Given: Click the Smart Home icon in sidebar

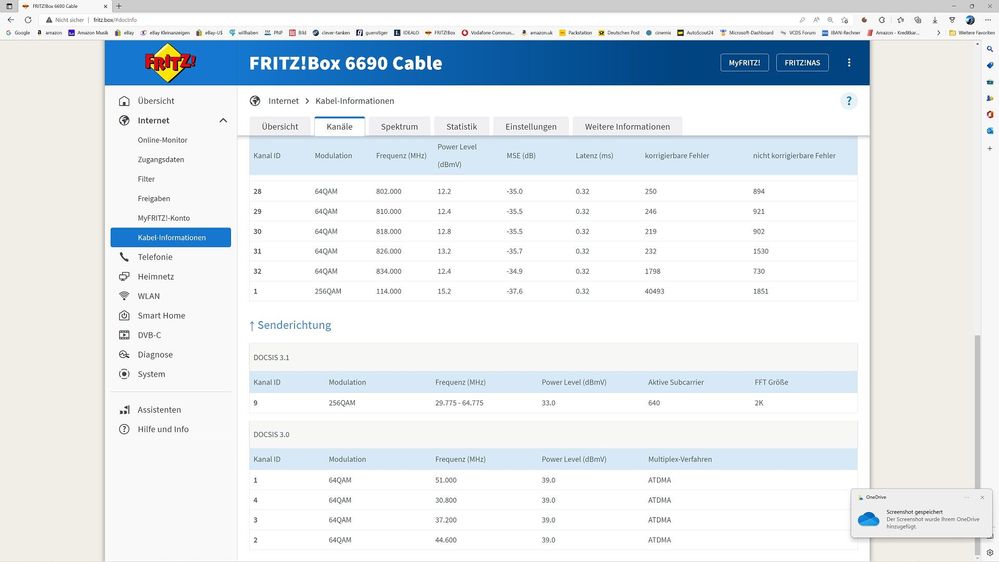Looking at the screenshot, I should pyautogui.click(x=124, y=315).
